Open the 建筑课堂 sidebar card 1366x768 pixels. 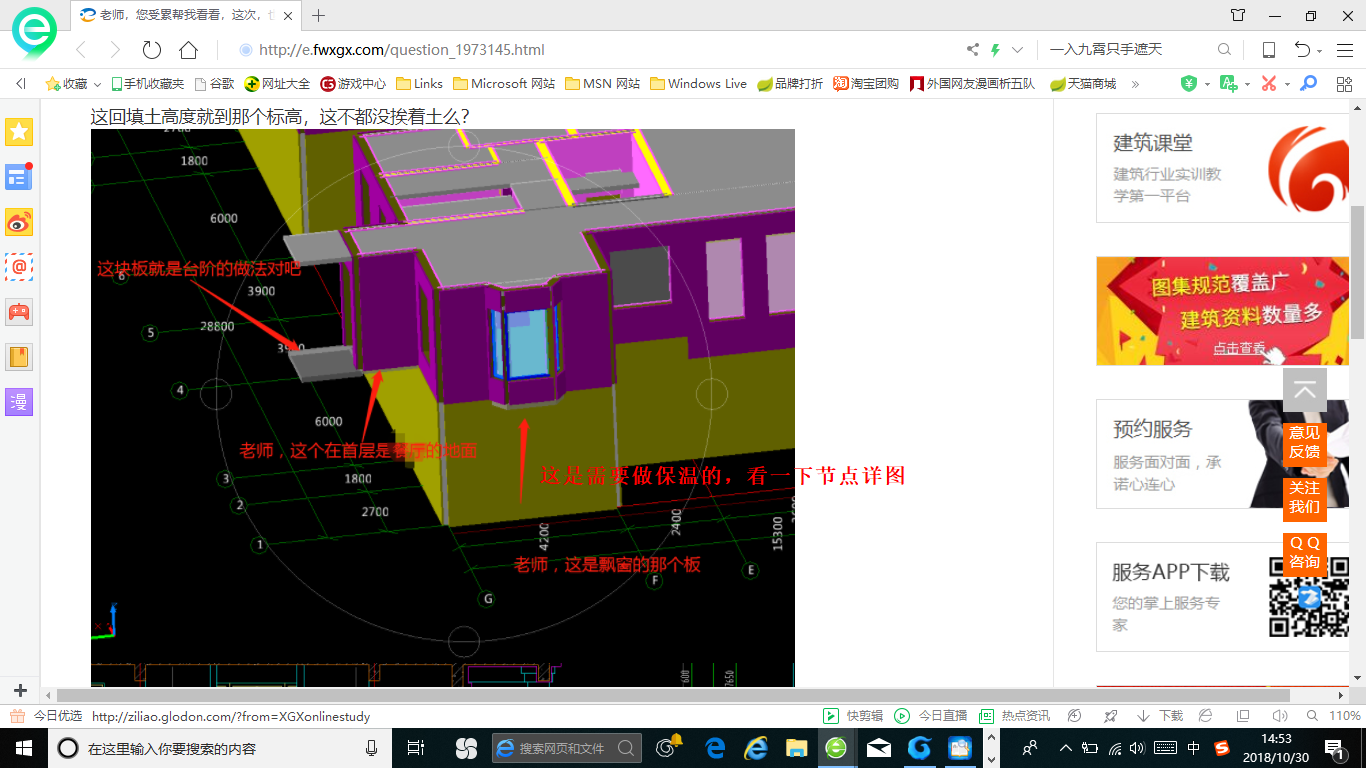click(1223, 168)
